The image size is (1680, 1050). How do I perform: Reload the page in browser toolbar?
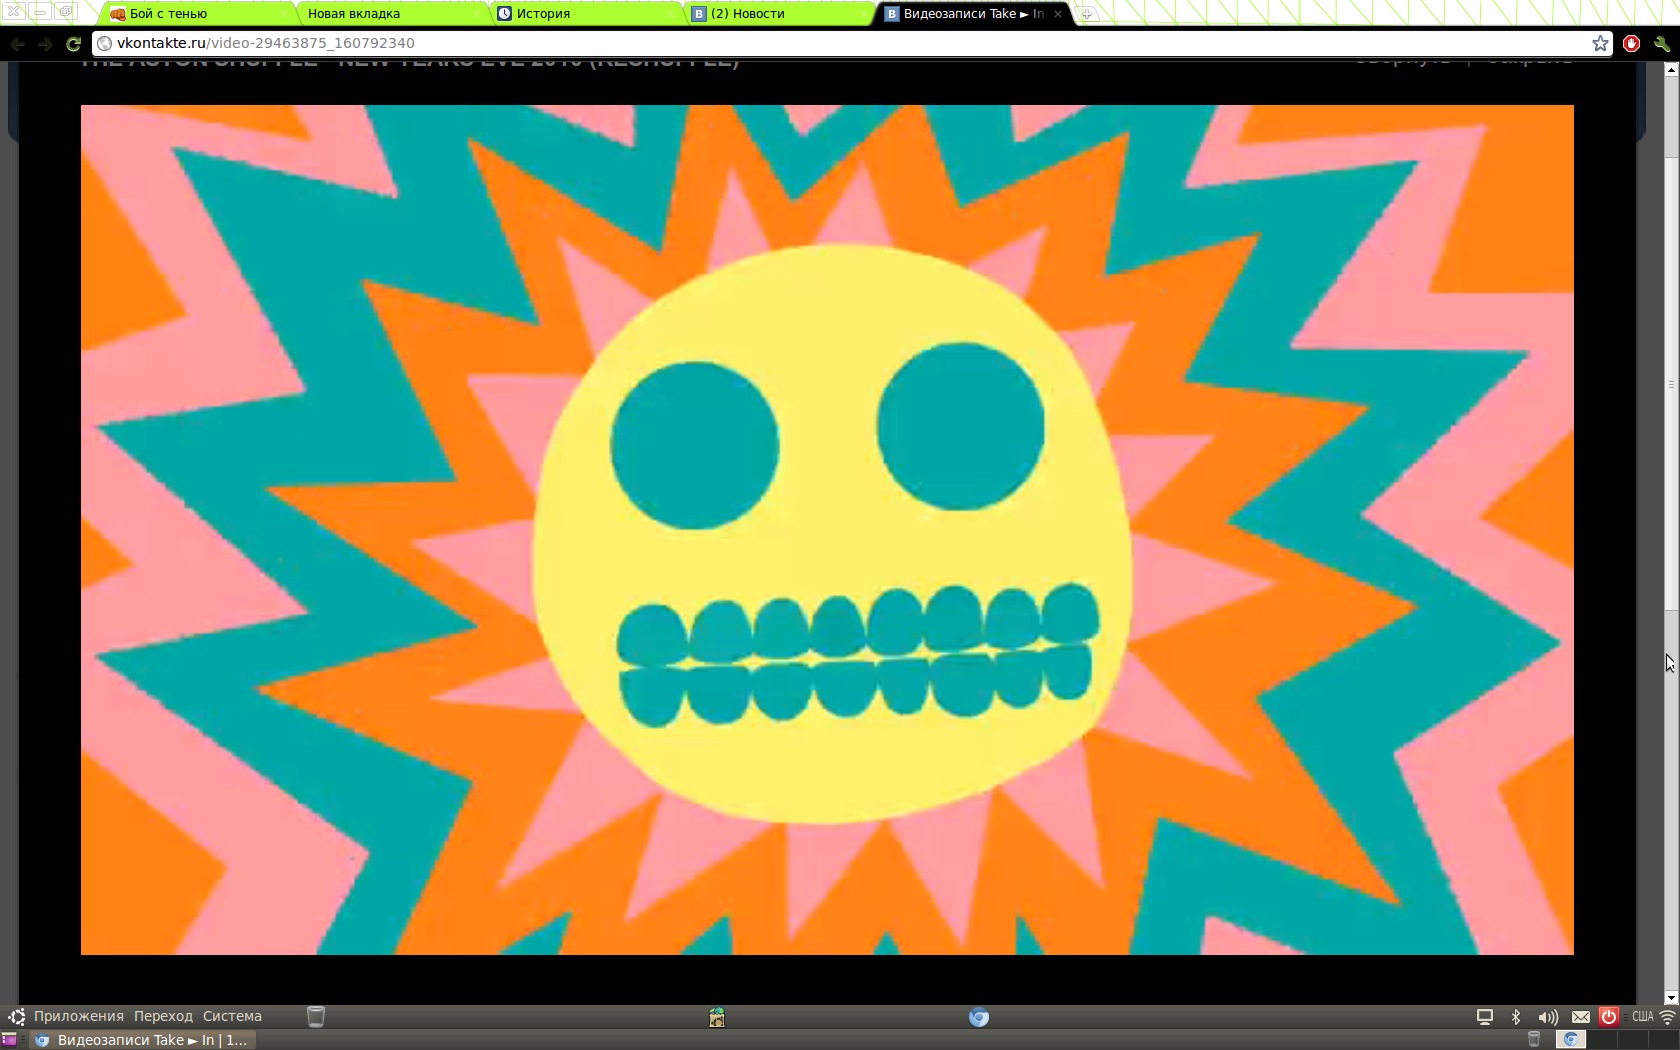pyautogui.click(x=73, y=44)
